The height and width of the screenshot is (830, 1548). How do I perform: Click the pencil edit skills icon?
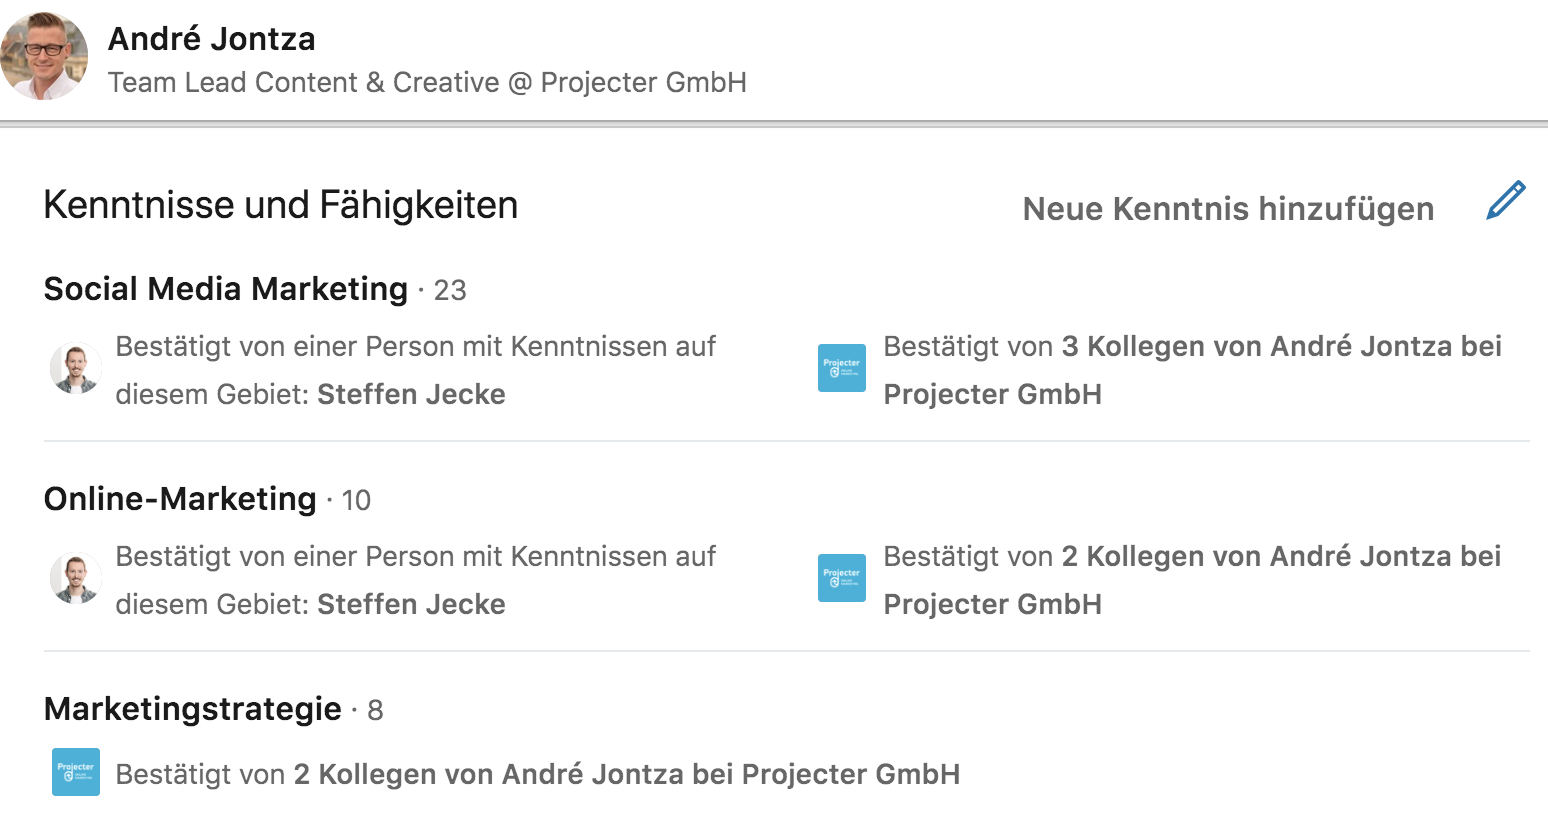[1506, 200]
